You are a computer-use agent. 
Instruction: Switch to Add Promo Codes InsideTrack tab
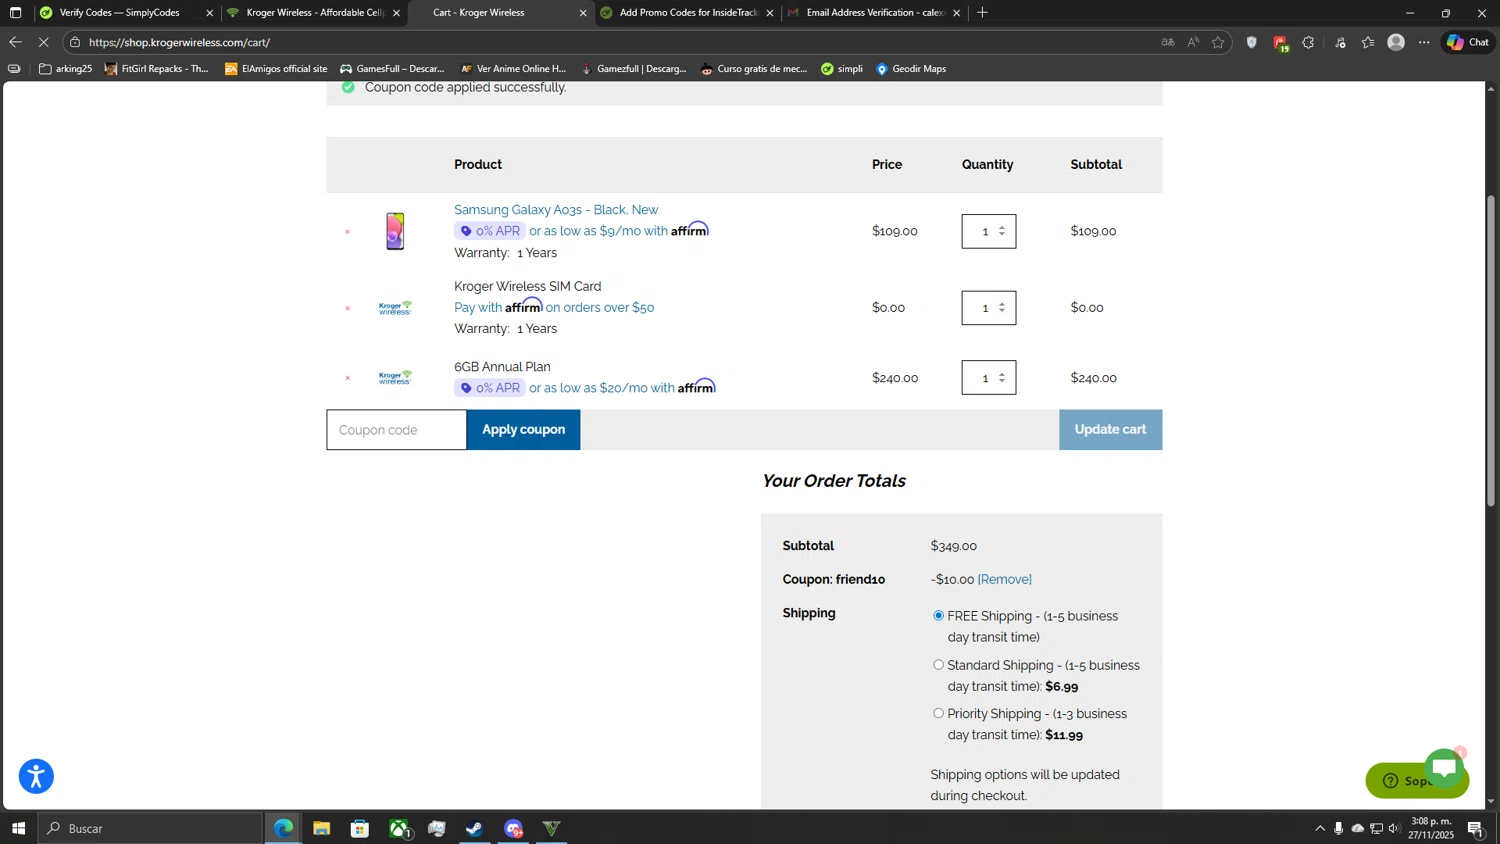pos(688,13)
